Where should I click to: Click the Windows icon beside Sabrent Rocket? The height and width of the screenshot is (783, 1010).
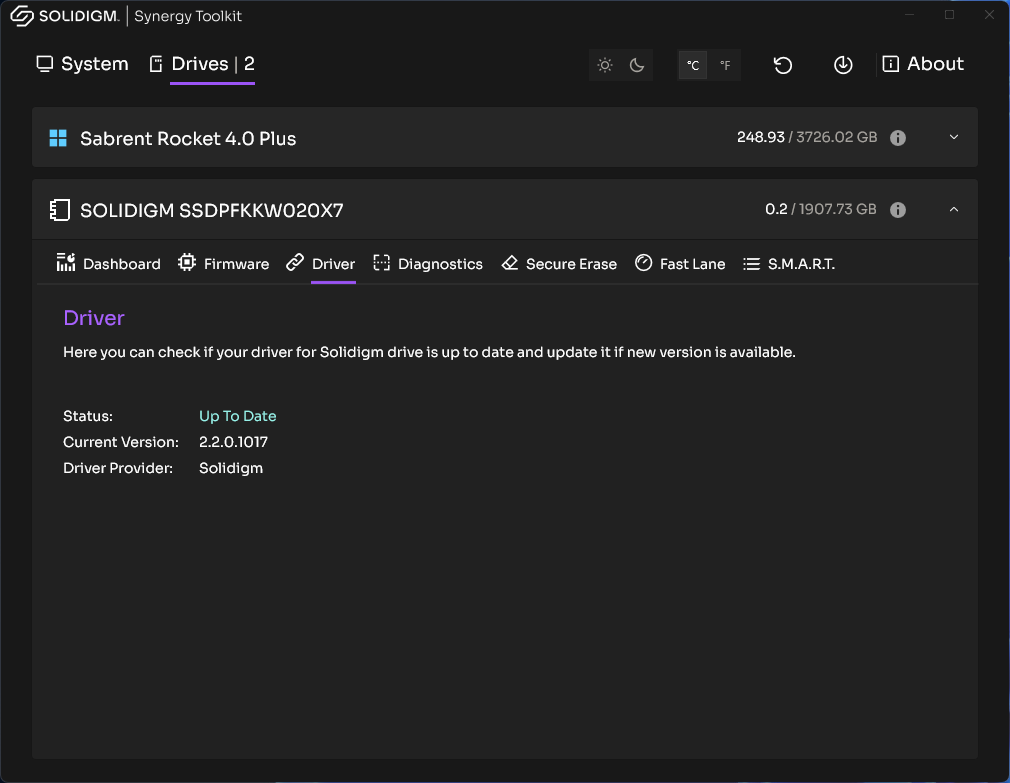(58, 138)
